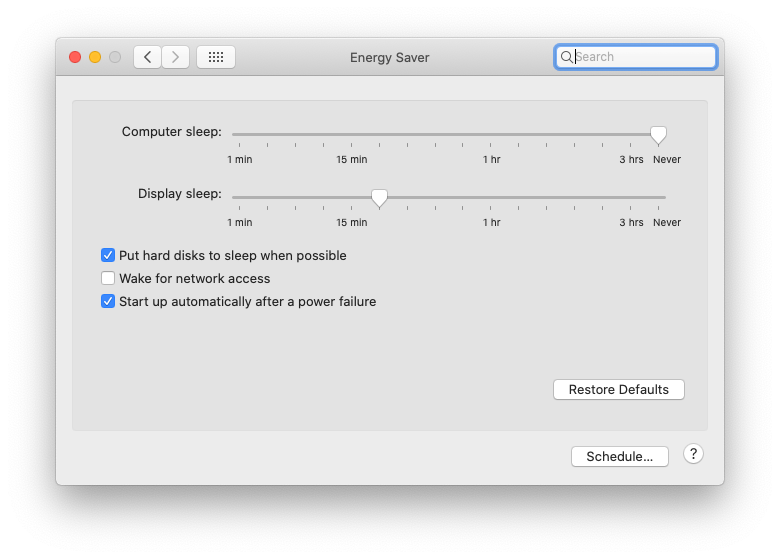Open the Schedule dialog

click(x=619, y=456)
